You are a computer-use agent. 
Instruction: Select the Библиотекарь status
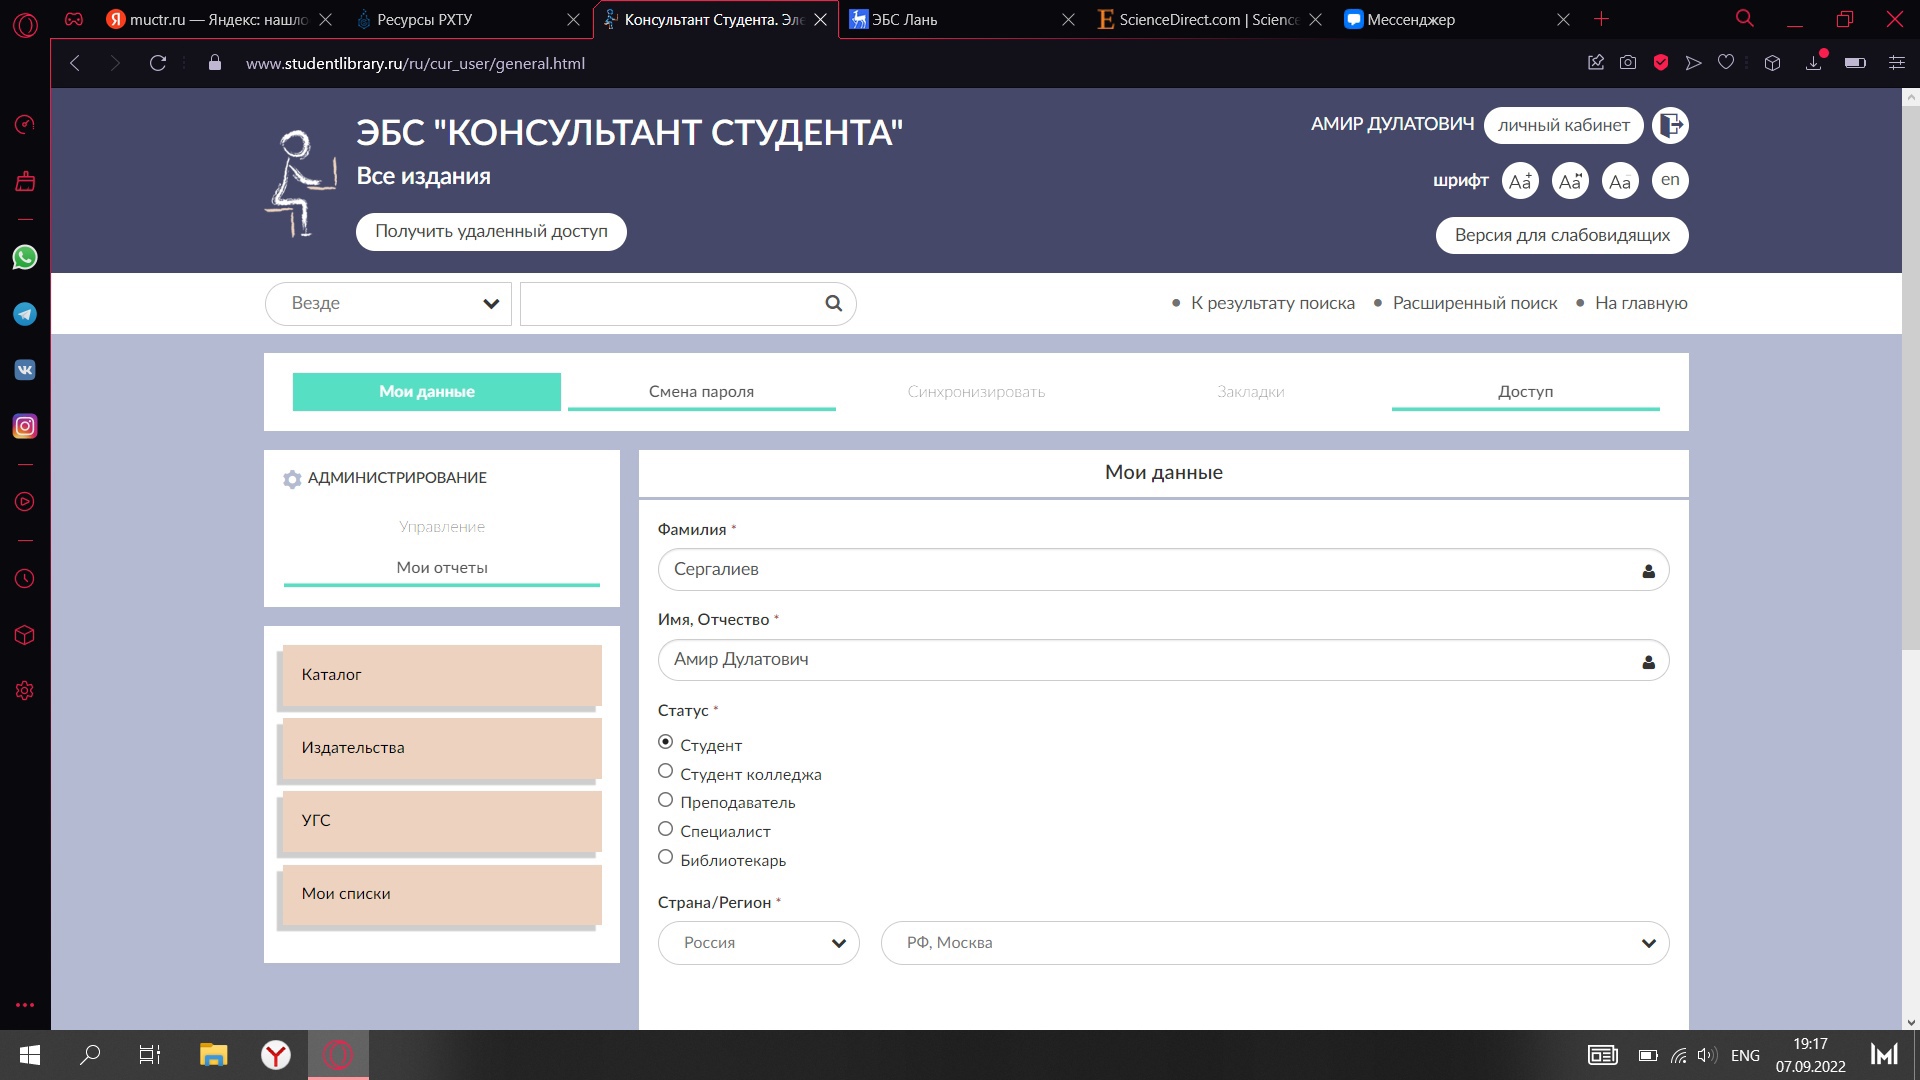pyautogui.click(x=665, y=857)
